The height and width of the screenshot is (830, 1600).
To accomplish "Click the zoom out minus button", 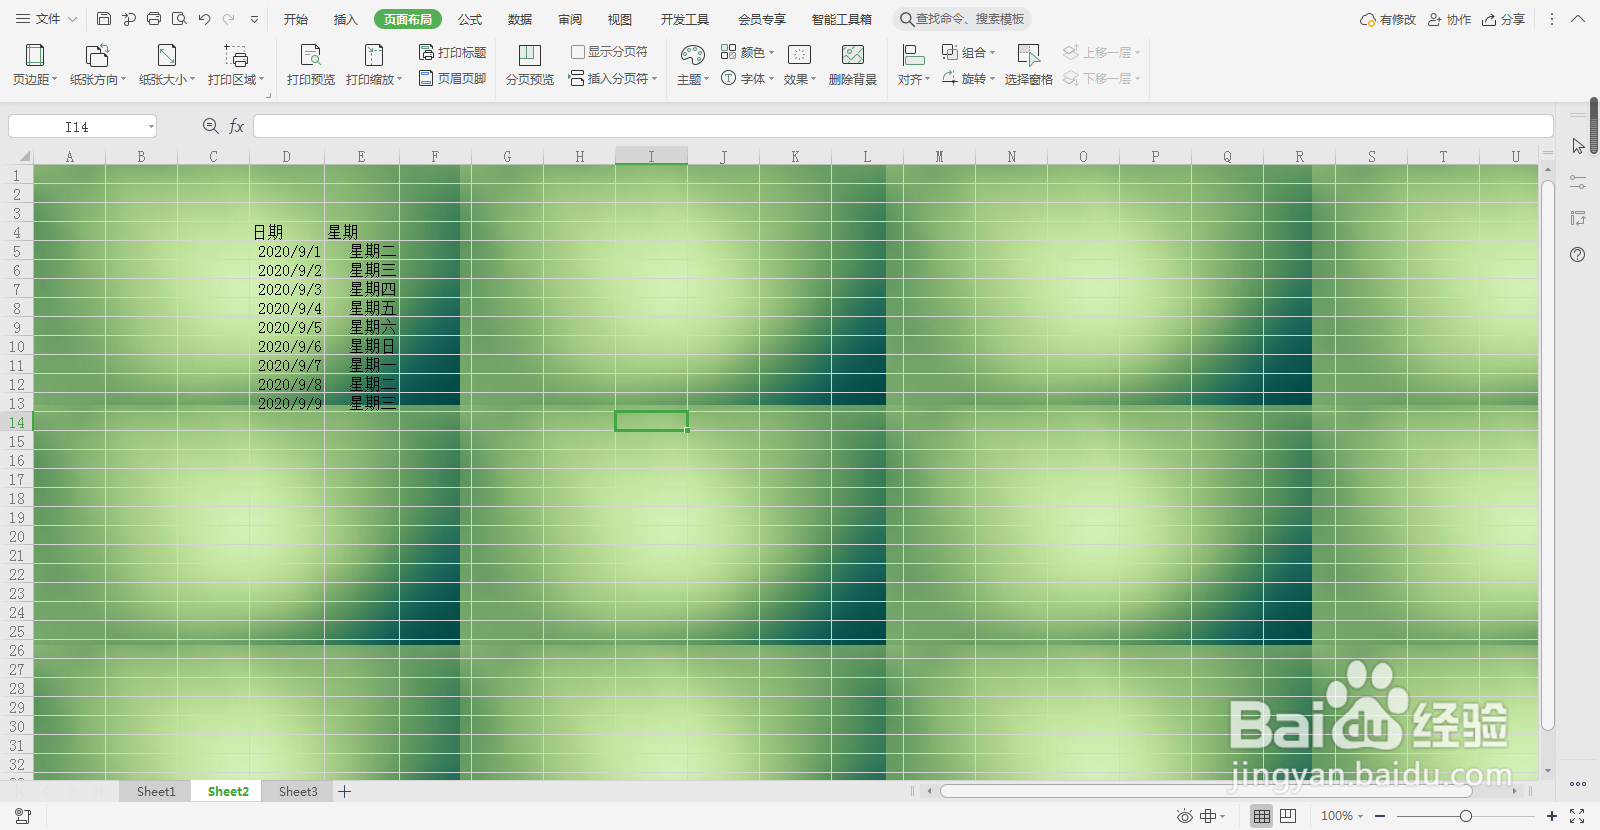I will (x=1380, y=816).
